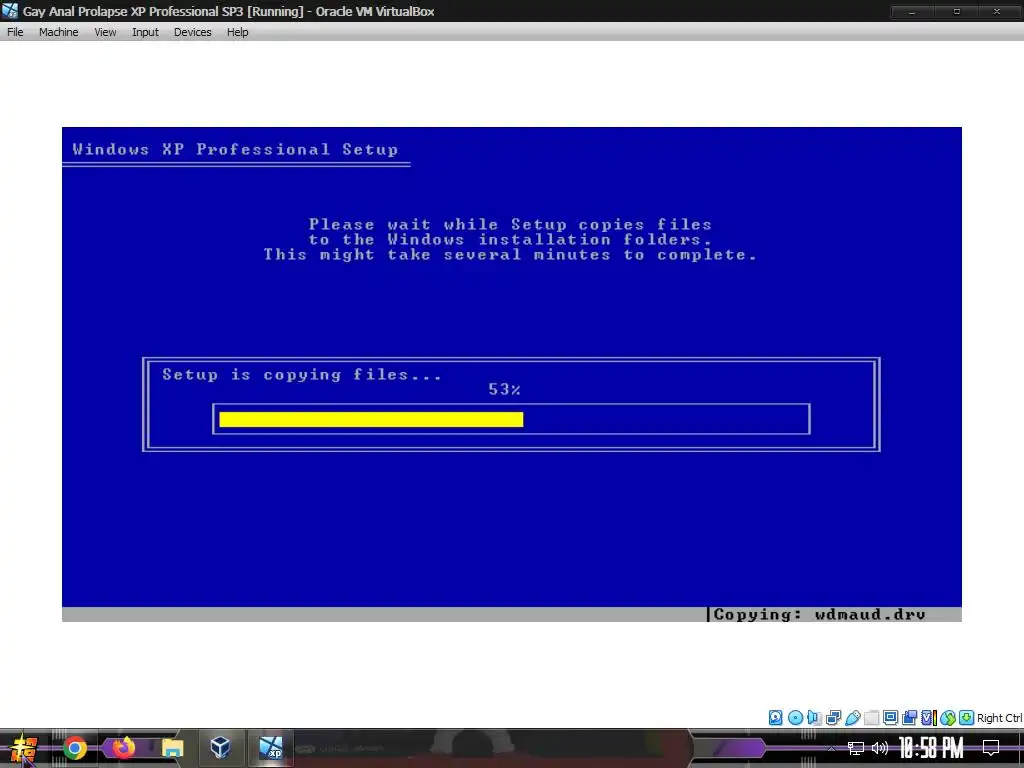1024x768 pixels.
Task: Open the Windows Start button
Action: click(x=24, y=748)
